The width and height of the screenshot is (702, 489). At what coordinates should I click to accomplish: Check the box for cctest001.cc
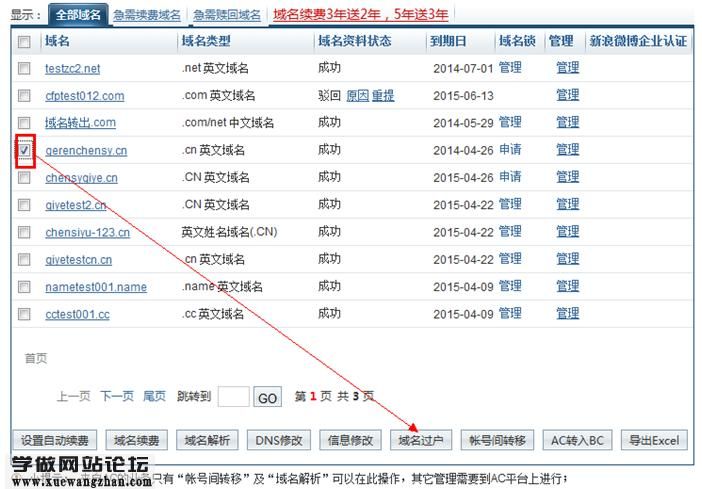pos(24,314)
